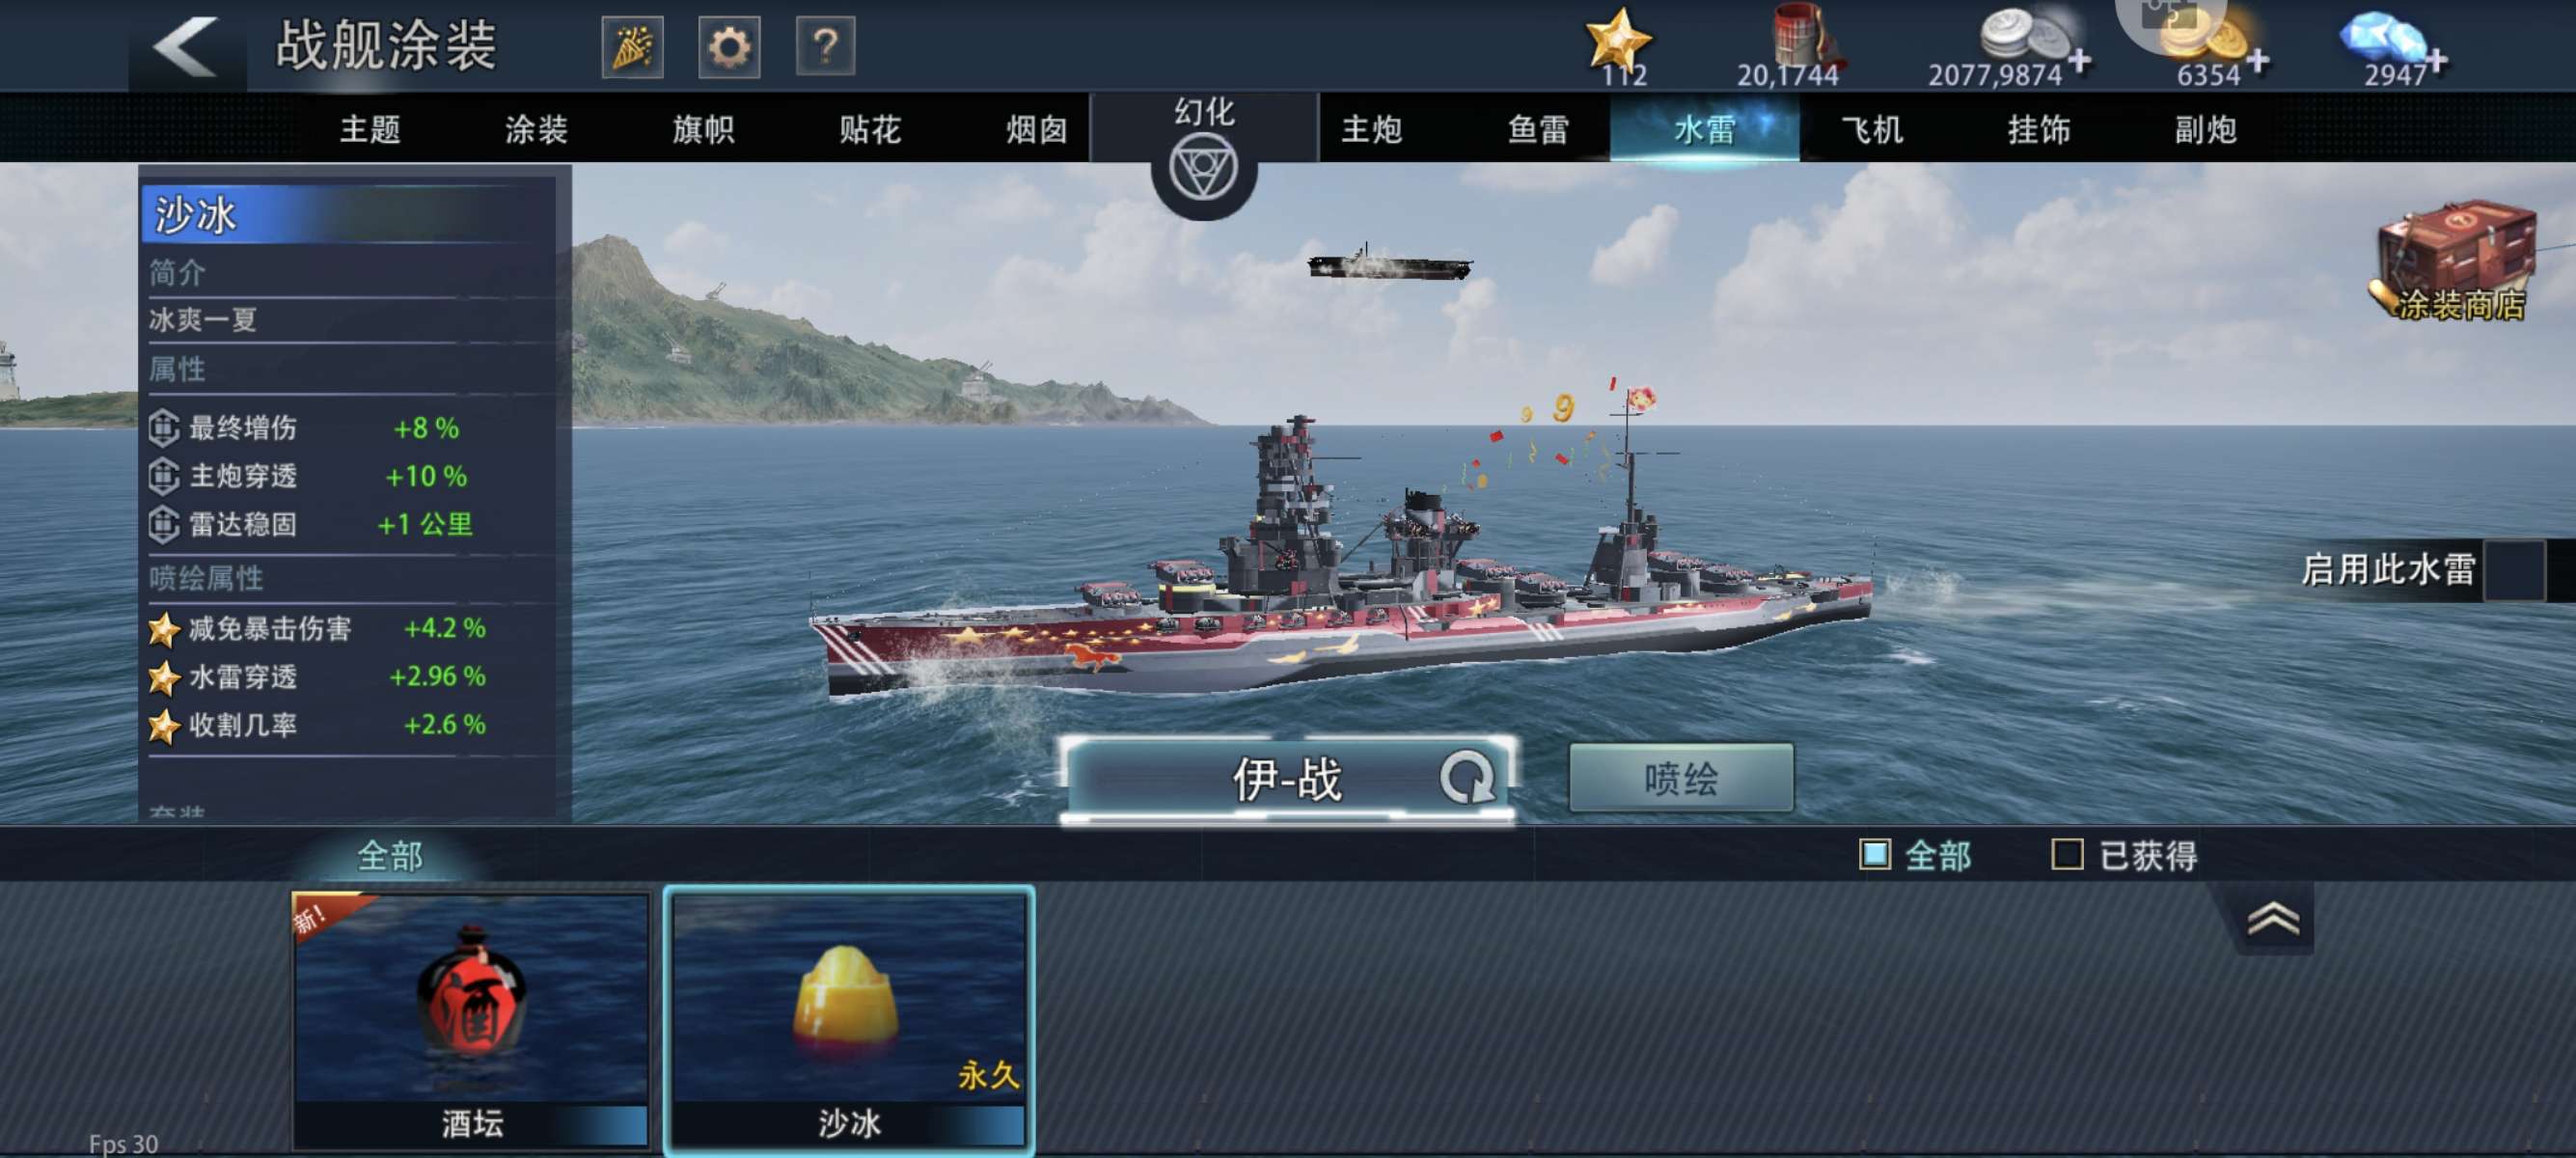This screenshot has height=1158, width=2576.
Task: Select the 沙冰 mine thumbnail
Action: [849, 1019]
